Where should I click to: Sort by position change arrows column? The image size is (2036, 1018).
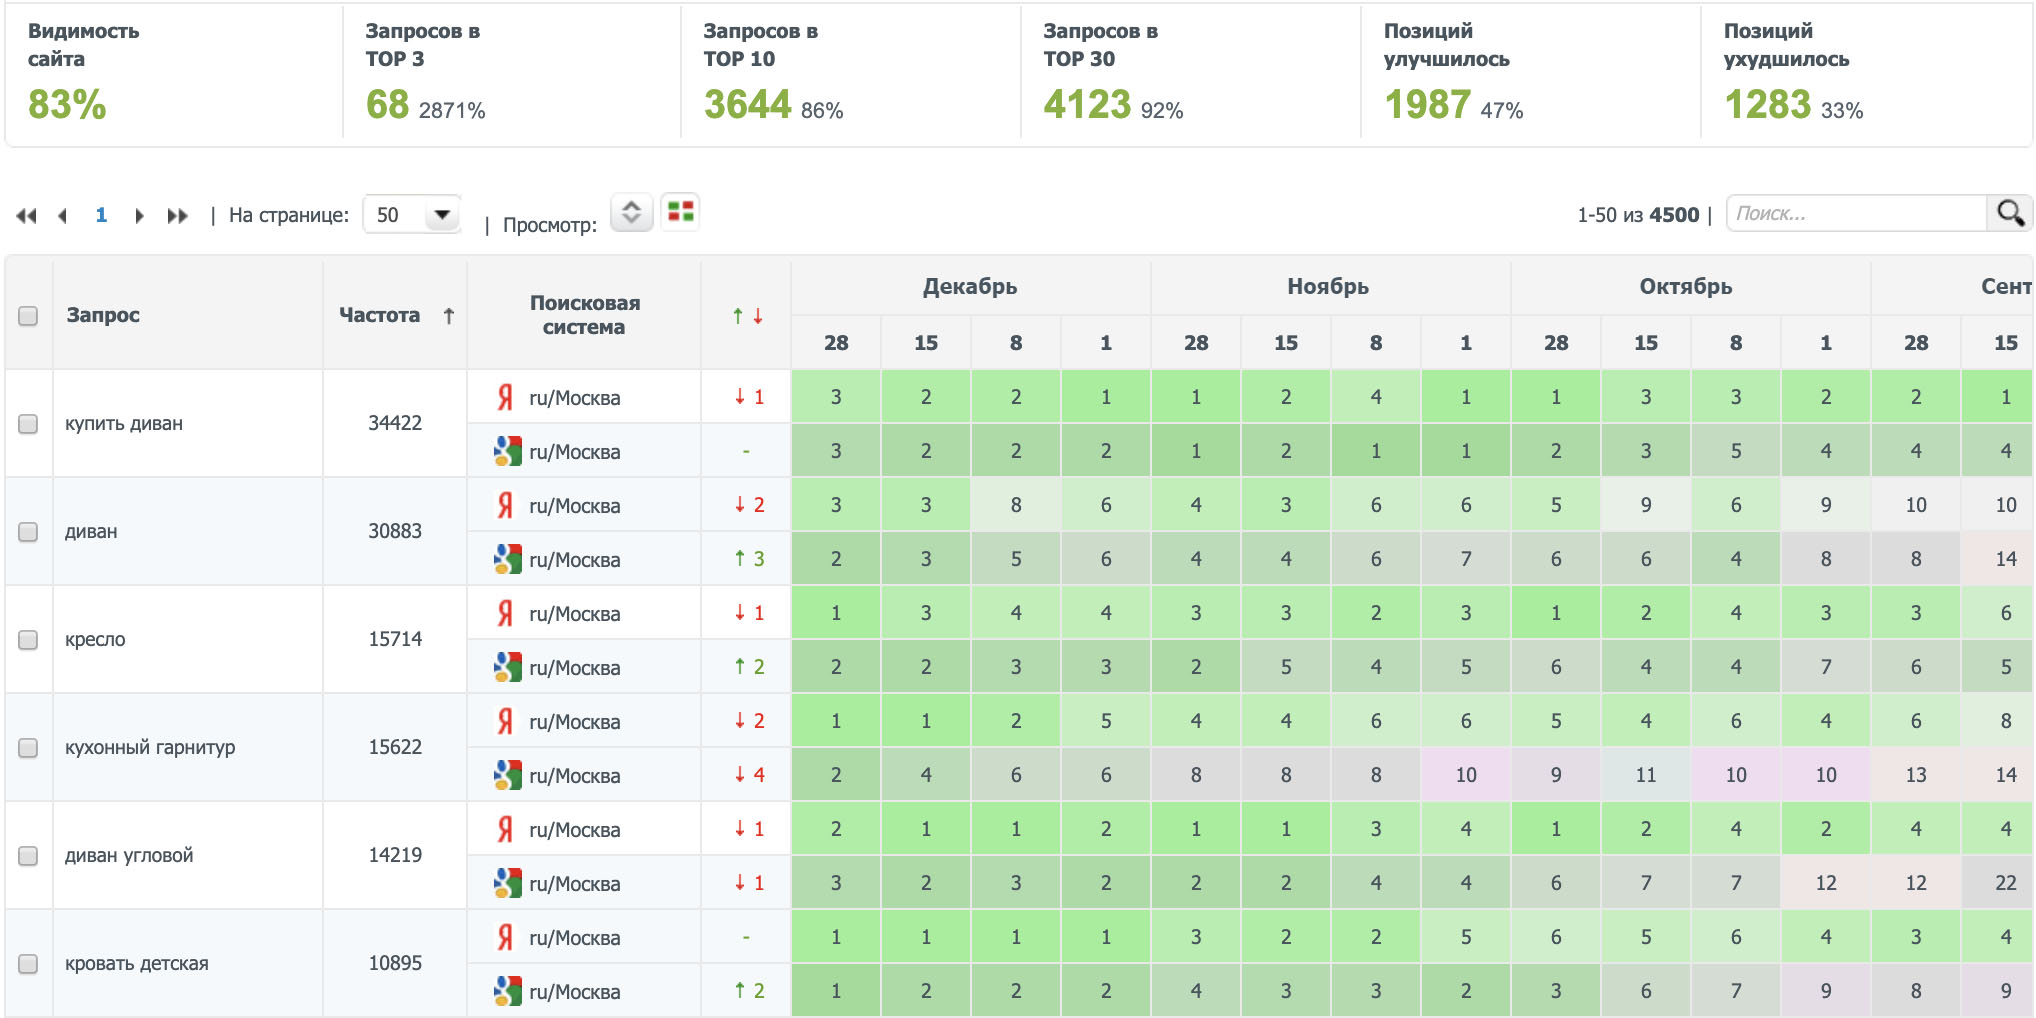(x=747, y=316)
